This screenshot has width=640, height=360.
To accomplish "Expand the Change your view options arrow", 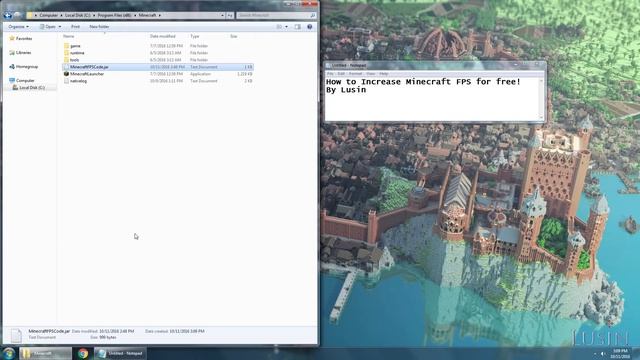I will pos(286,27).
